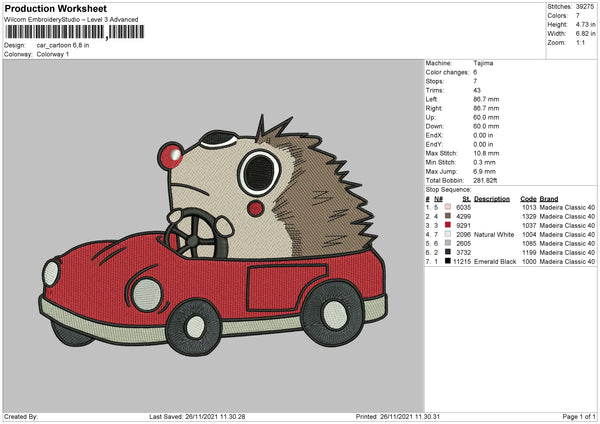The height and width of the screenshot is (424, 600).
Task: Click the Code column header
Action: 528,198
